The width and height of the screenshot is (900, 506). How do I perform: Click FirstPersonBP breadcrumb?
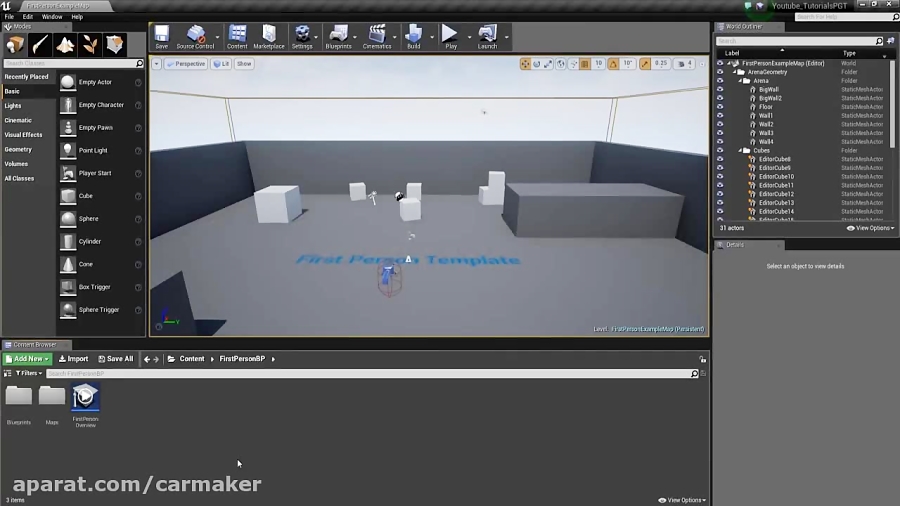click(x=242, y=359)
